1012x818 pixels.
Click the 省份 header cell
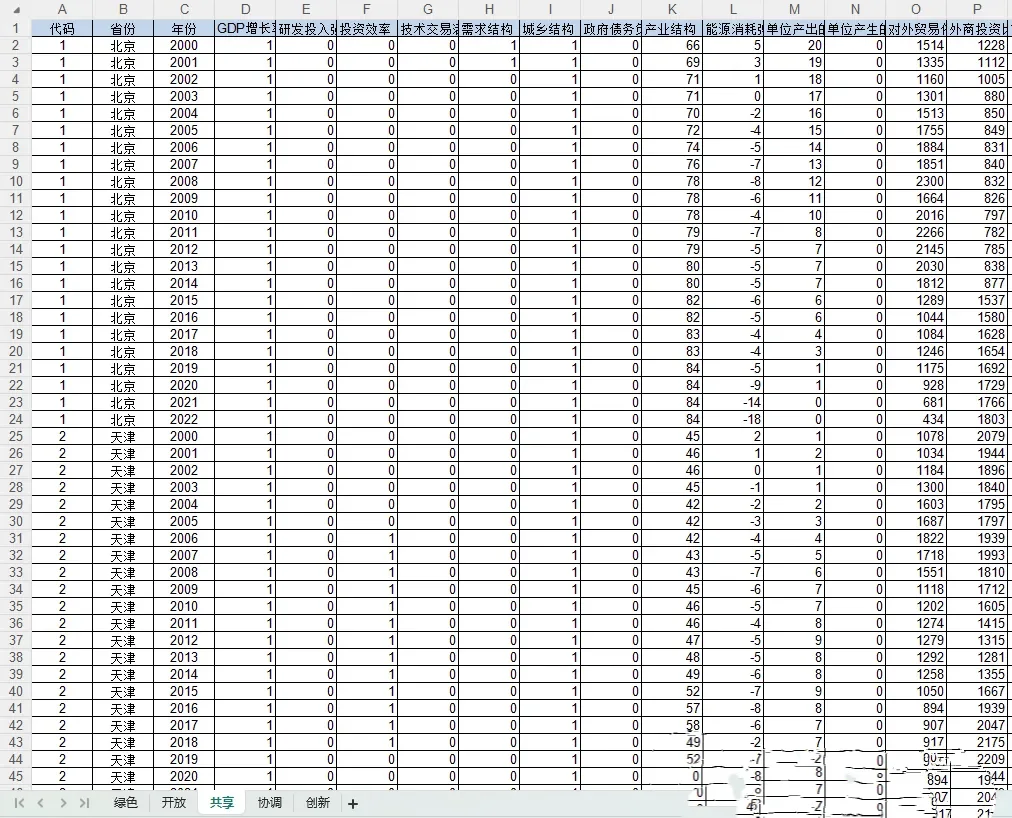click(123, 28)
